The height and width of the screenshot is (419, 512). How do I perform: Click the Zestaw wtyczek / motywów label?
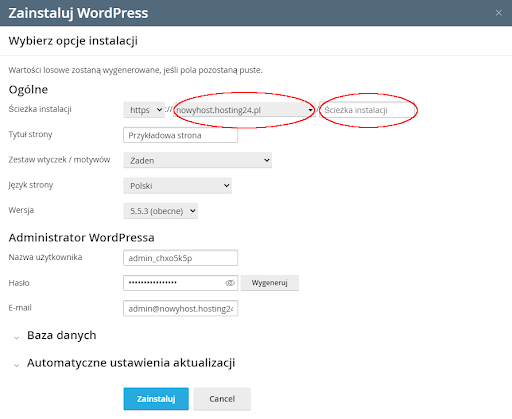[59, 160]
